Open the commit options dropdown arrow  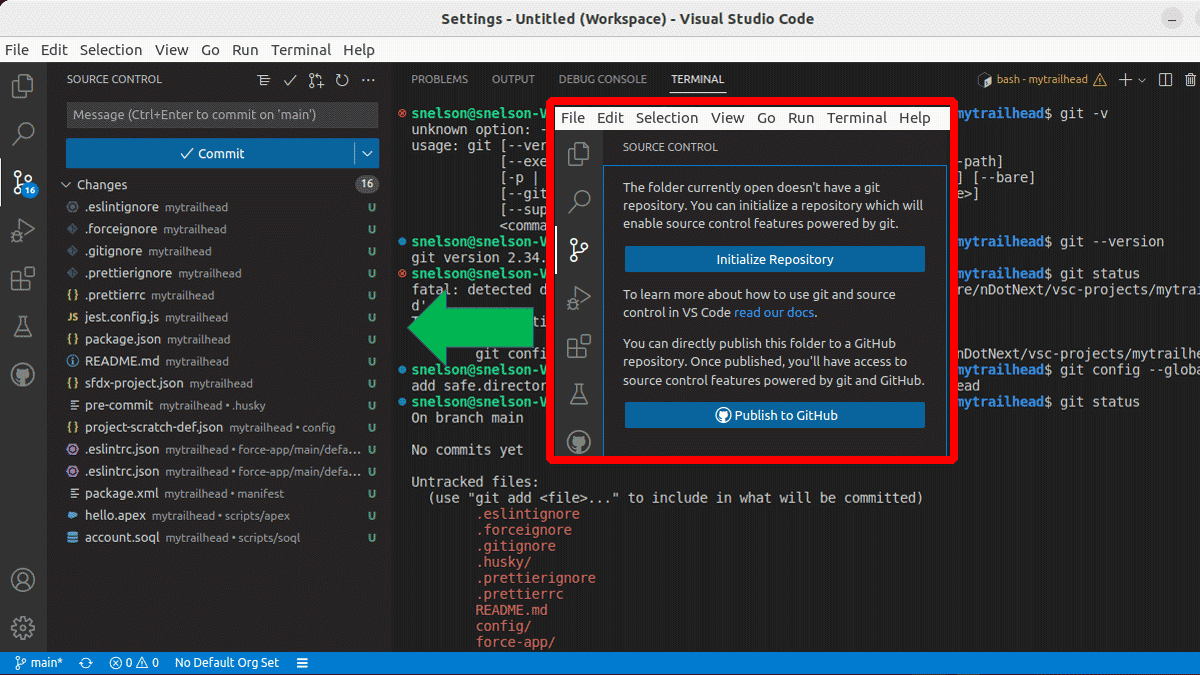tap(367, 153)
